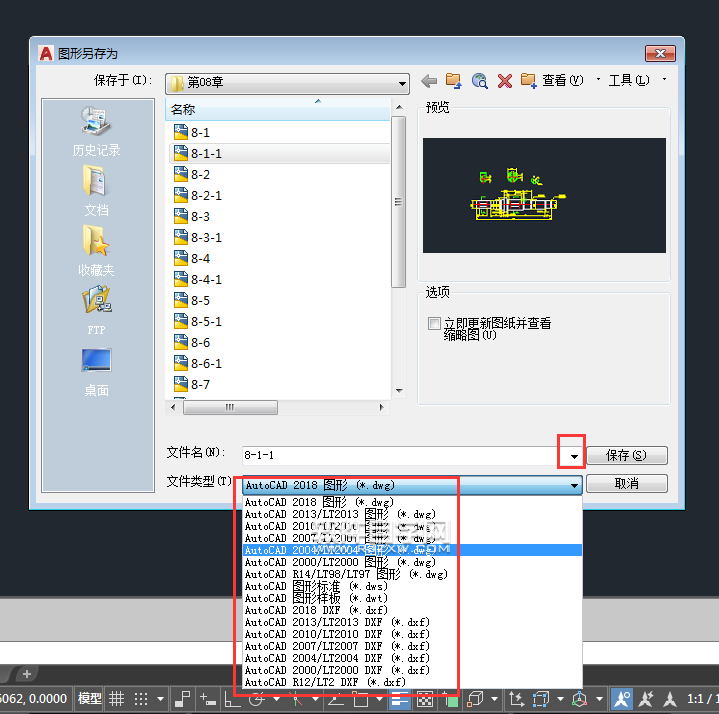Open the 历史记录 history location
This screenshot has width=719, height=714.
click(x=97, y=131)
